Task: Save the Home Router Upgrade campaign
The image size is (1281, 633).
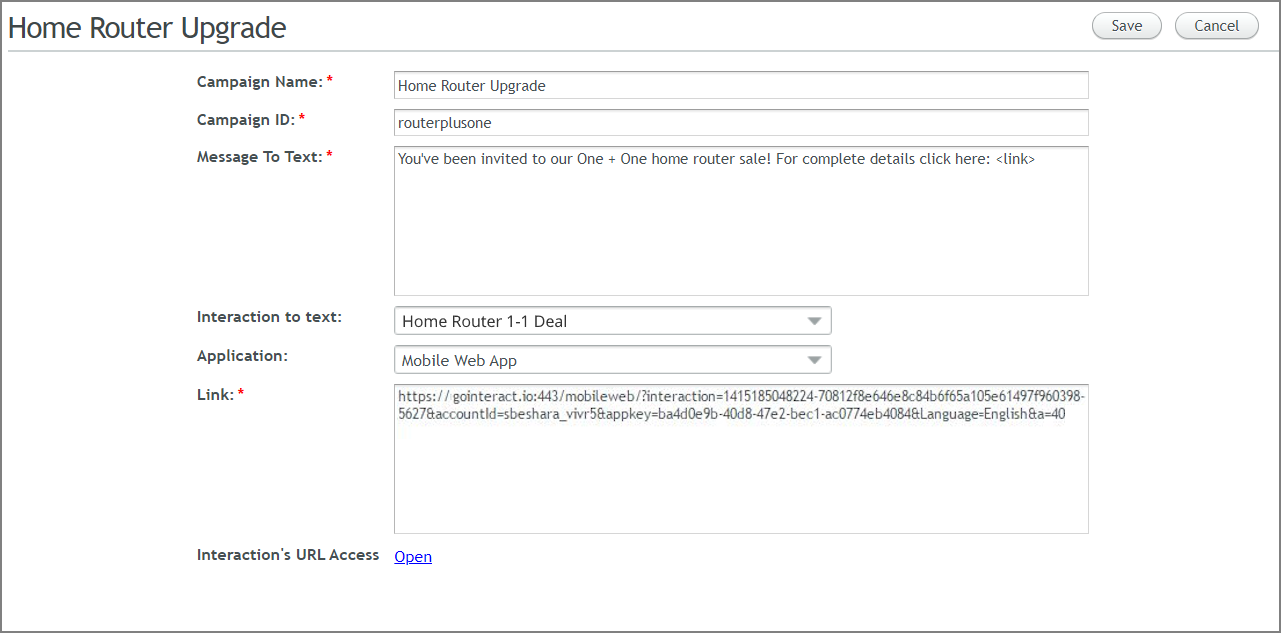Action: [1126, 26]
